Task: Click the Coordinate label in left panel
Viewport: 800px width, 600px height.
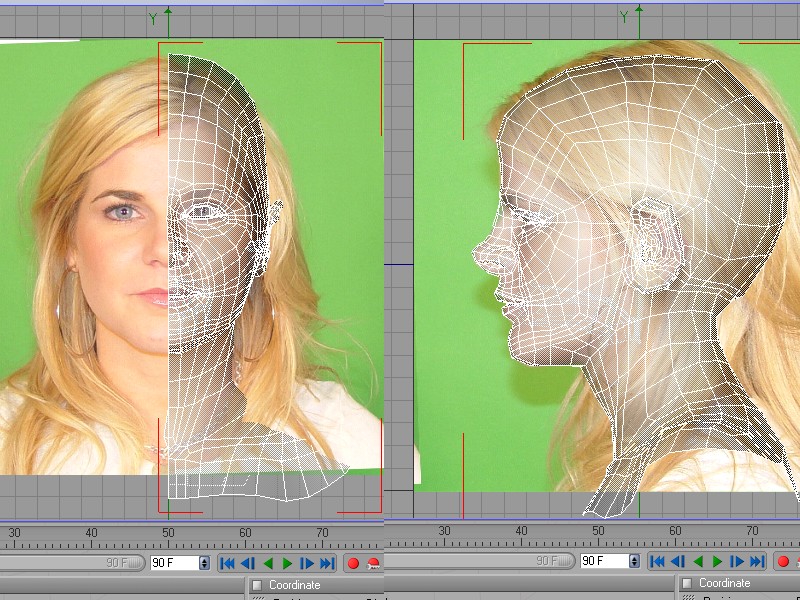Action: (295, 585)
